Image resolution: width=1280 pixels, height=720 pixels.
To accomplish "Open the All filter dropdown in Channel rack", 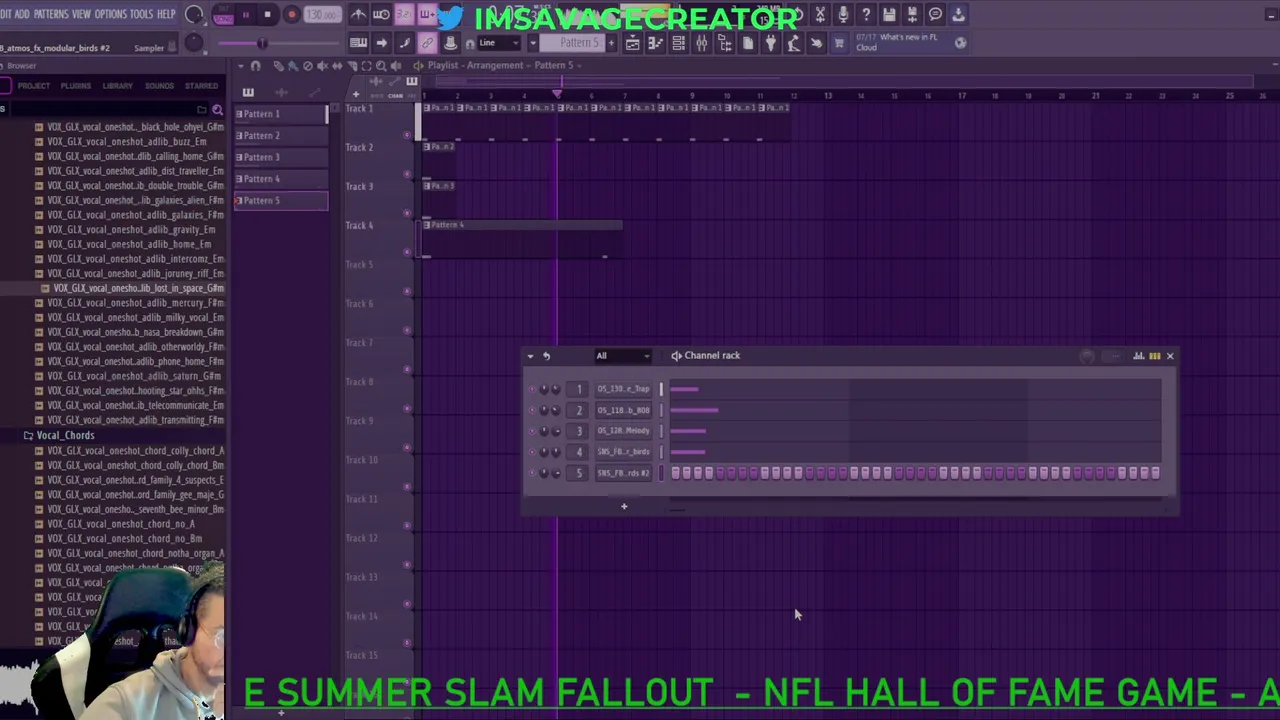I will click(x=622, y=356).
